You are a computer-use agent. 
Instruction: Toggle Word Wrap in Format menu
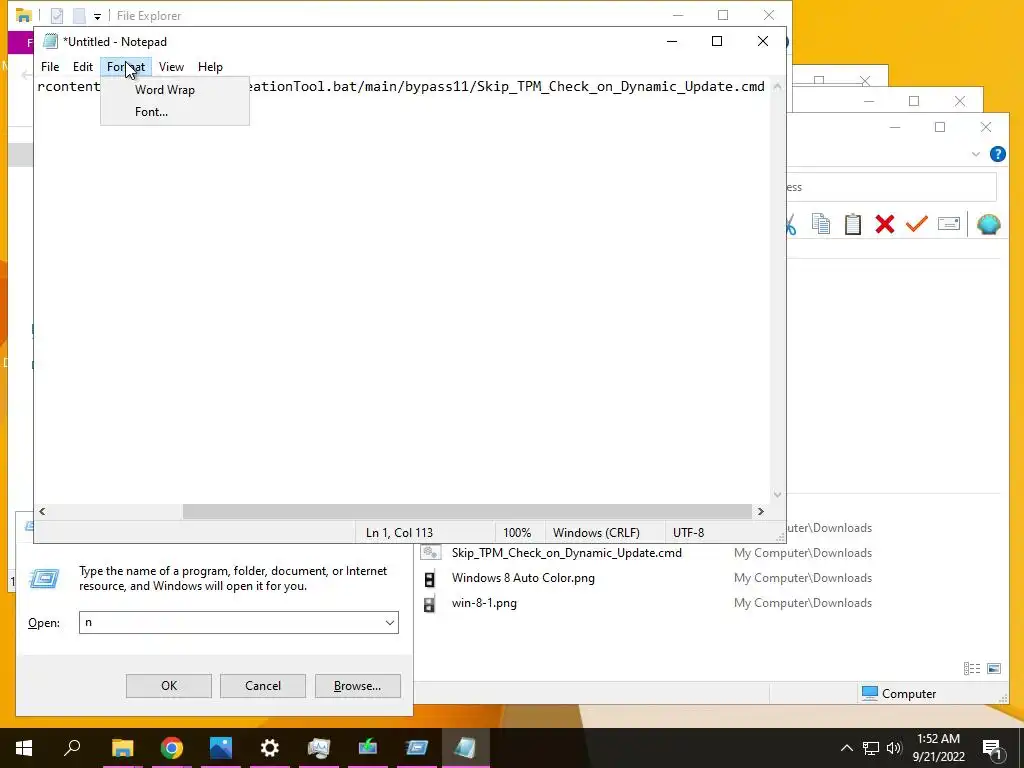click(x=165, y=90)
